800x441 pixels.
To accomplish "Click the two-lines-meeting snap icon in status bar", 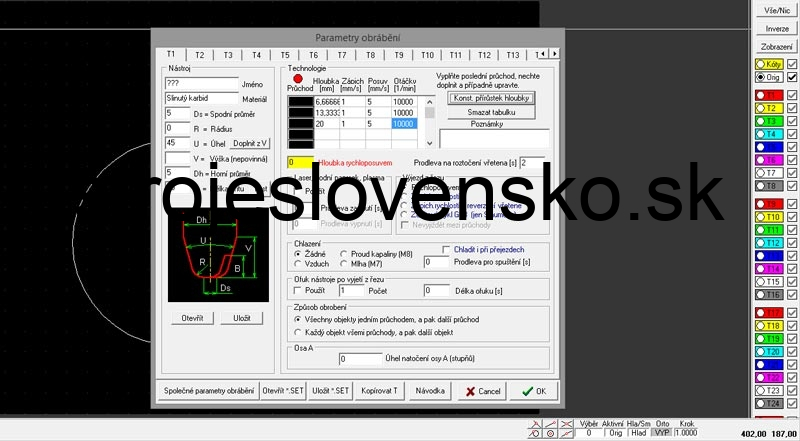I will point(535,424).
